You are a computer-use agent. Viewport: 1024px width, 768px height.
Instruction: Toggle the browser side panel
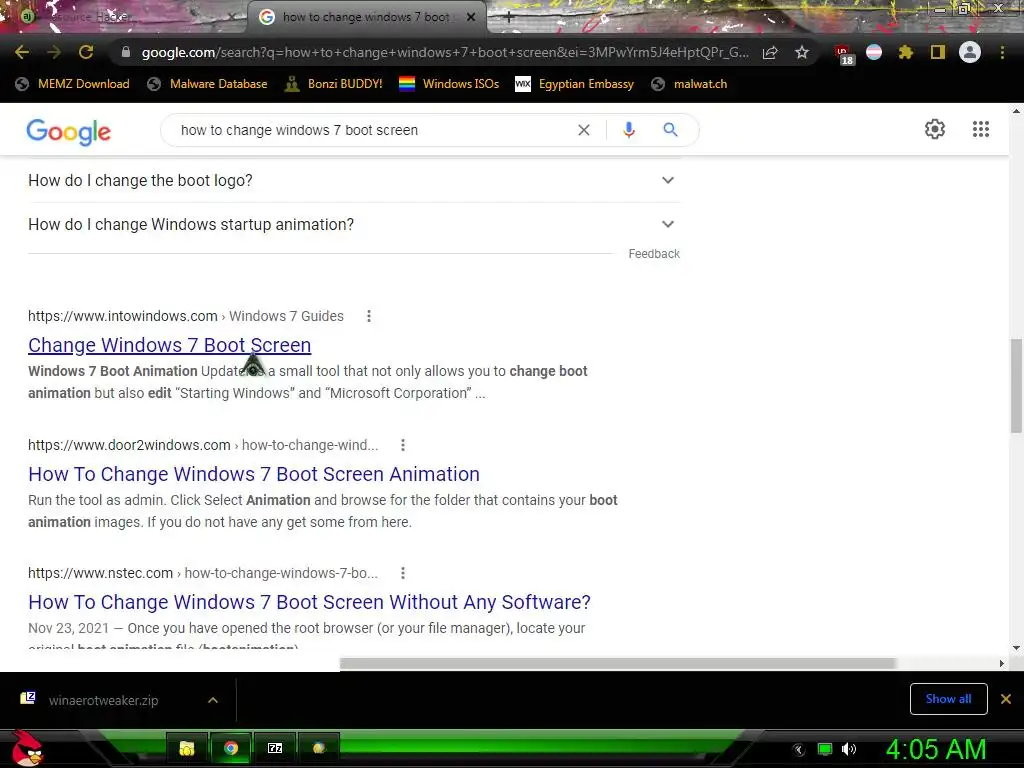pos(938,52)
